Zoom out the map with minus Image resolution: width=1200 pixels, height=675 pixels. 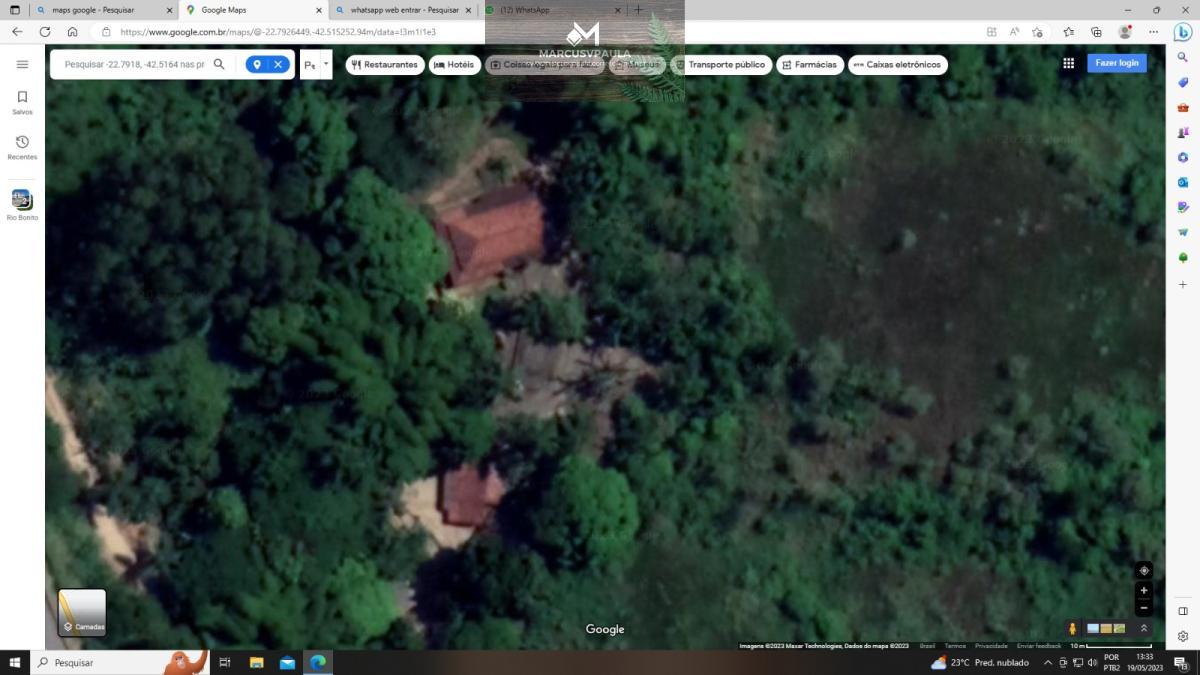[1144, 608]
